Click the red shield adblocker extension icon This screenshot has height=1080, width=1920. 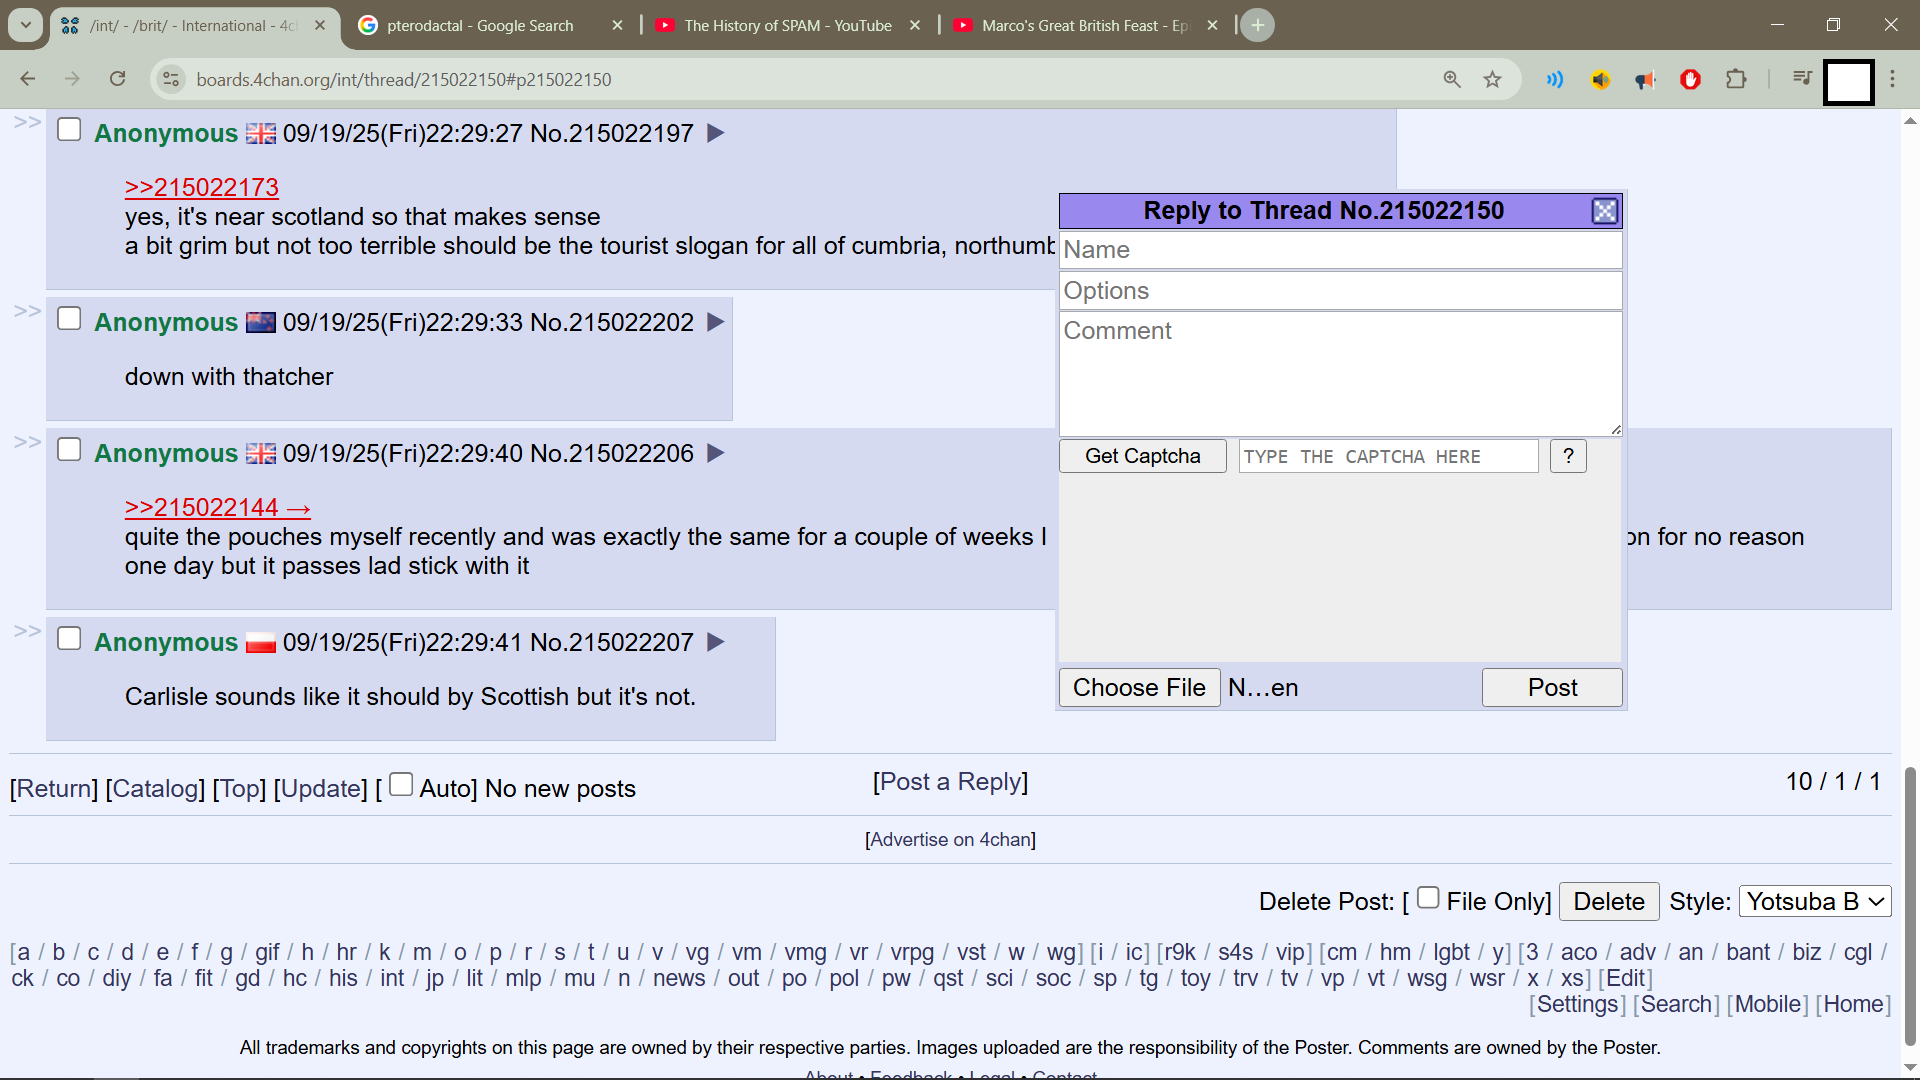tap(1690, 79)
